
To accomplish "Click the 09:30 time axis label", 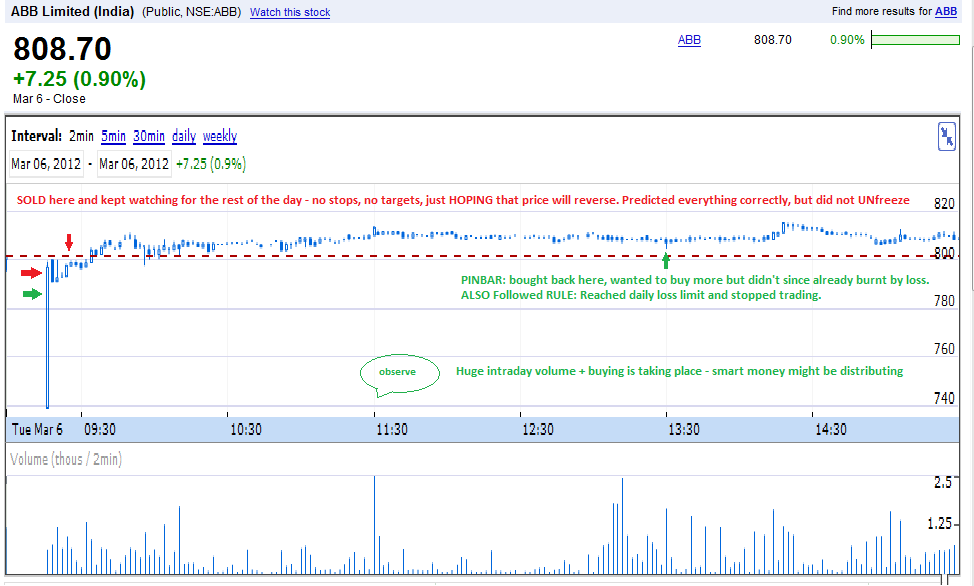I will click(100, 429).
